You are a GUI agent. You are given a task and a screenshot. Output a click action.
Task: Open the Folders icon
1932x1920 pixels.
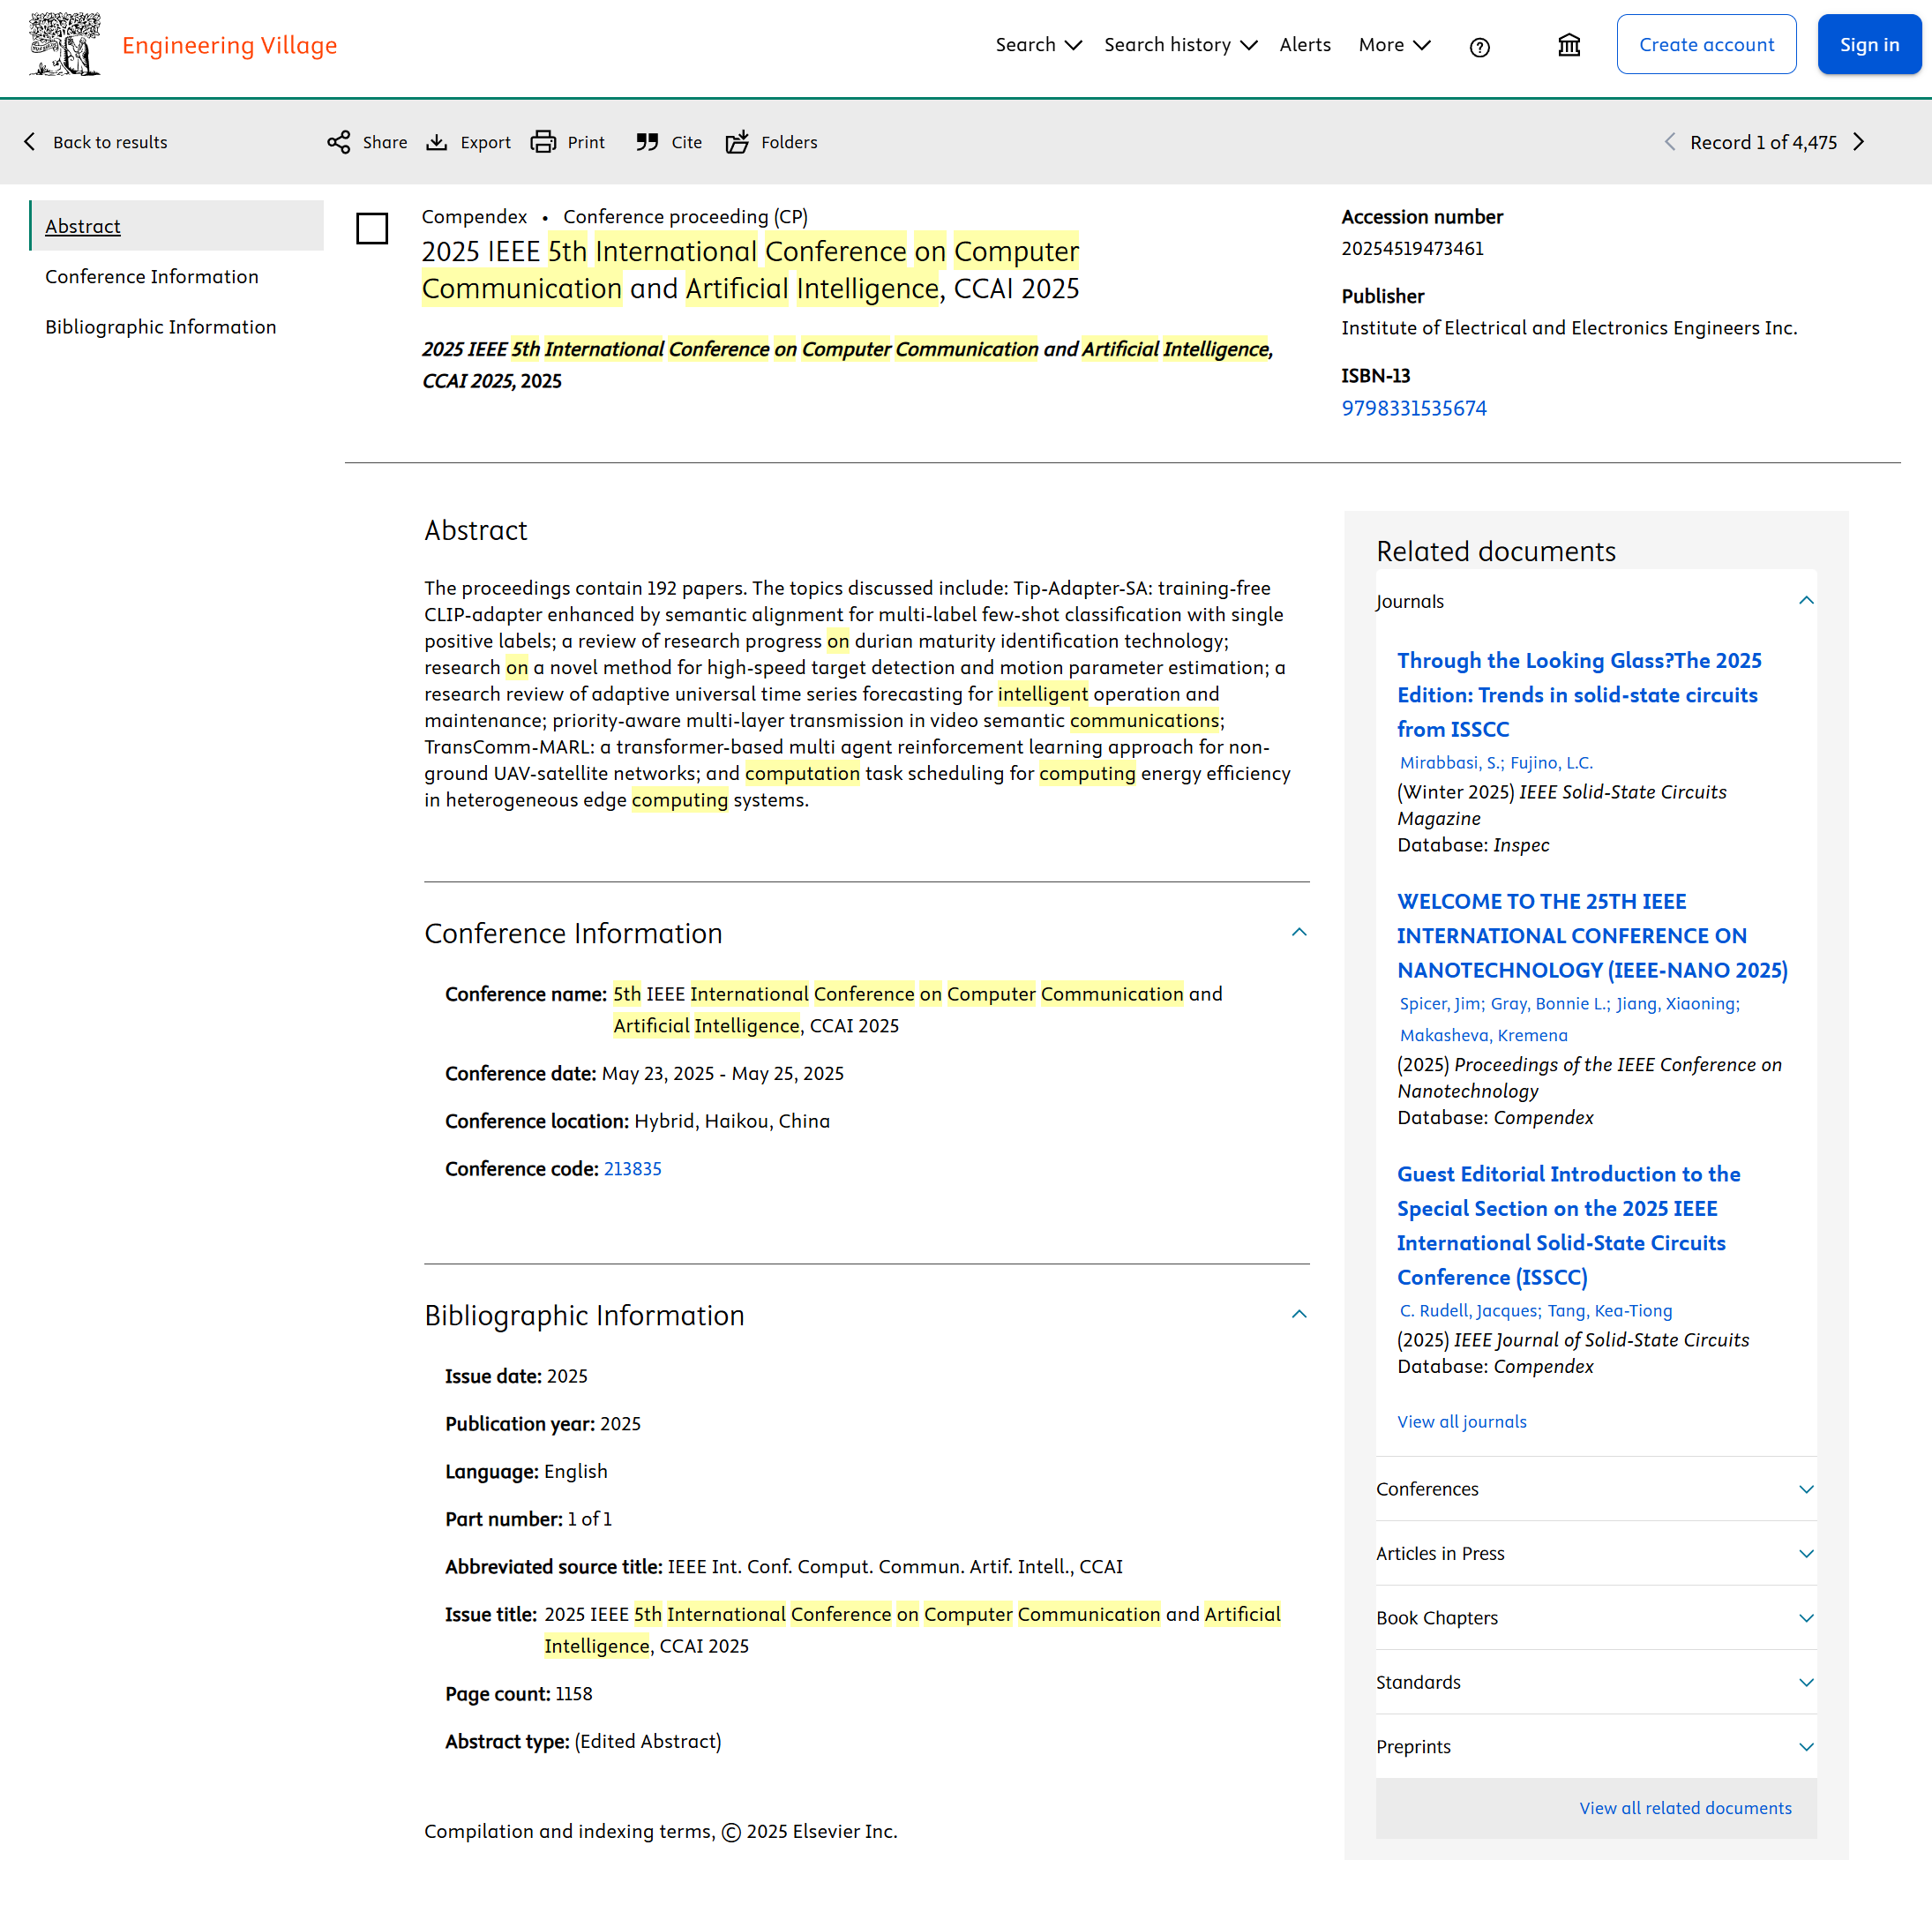[737, 142]
